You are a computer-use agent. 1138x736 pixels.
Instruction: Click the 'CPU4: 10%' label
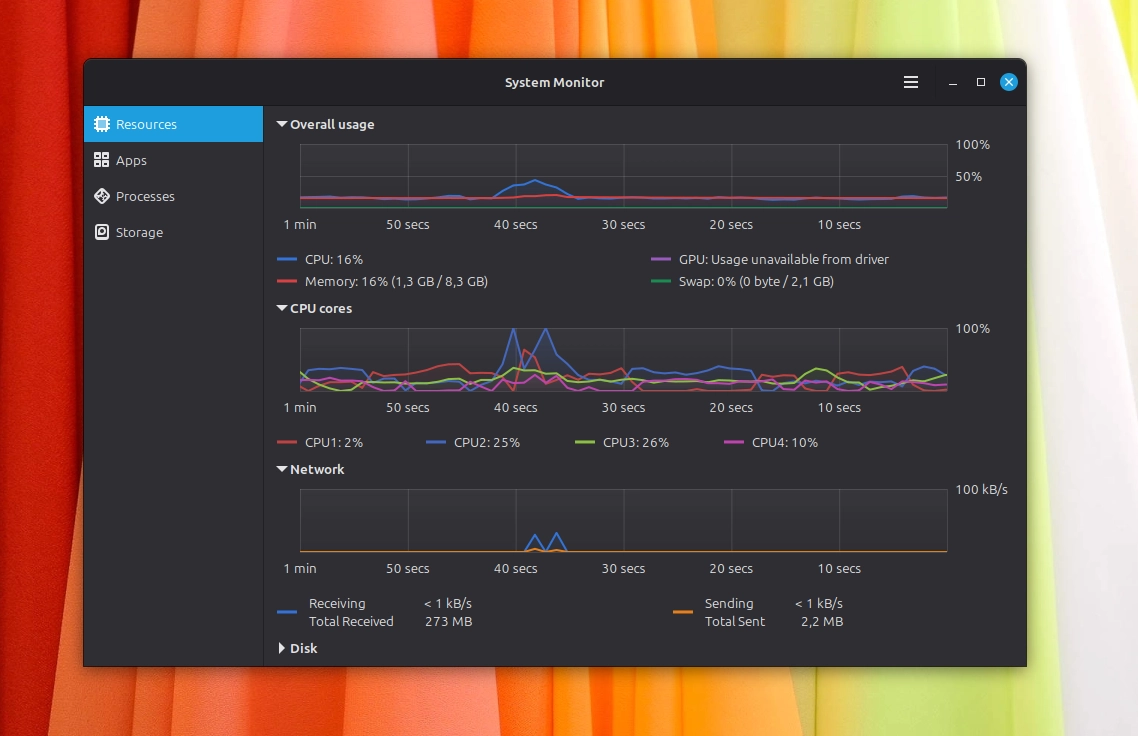point(785,442)
